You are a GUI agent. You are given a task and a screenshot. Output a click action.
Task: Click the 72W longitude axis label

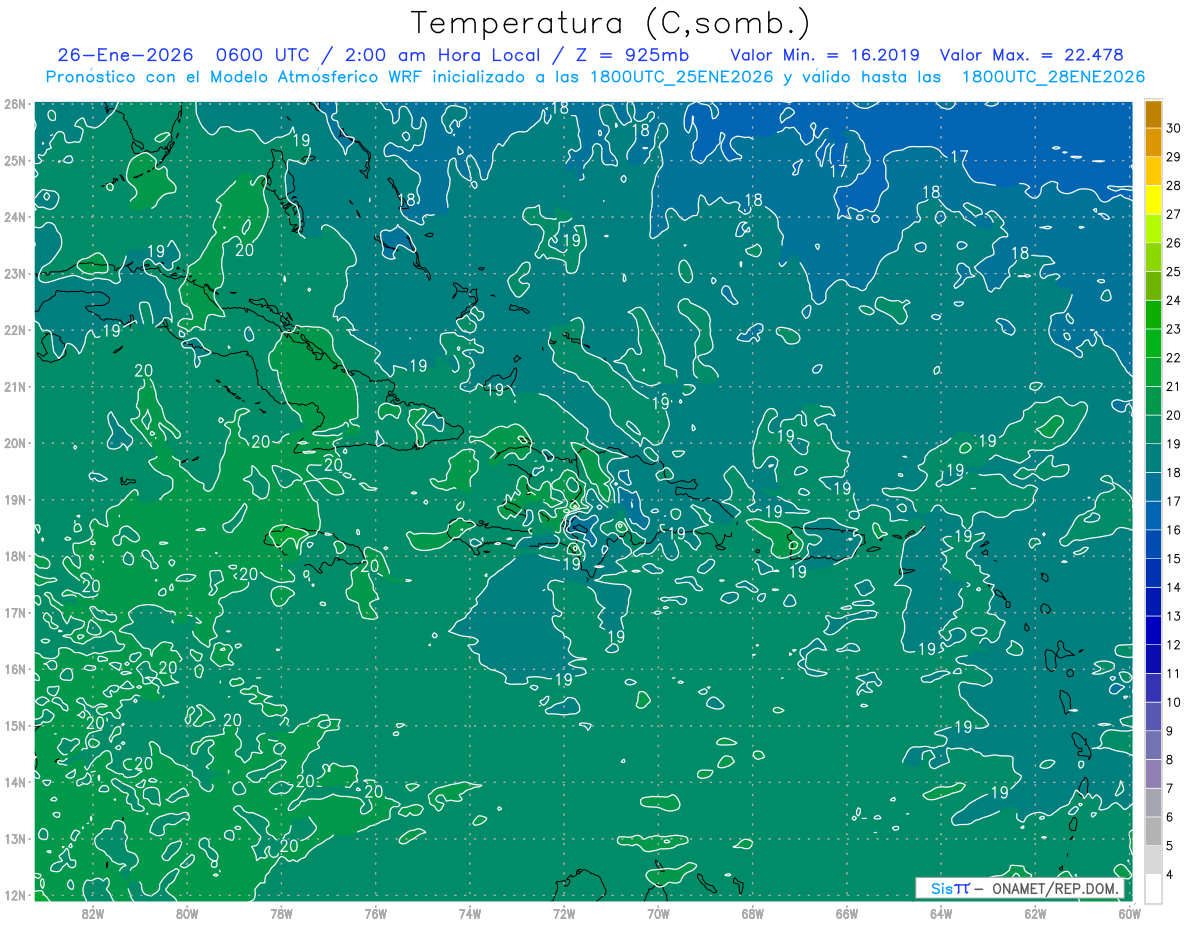coord(564,913)
